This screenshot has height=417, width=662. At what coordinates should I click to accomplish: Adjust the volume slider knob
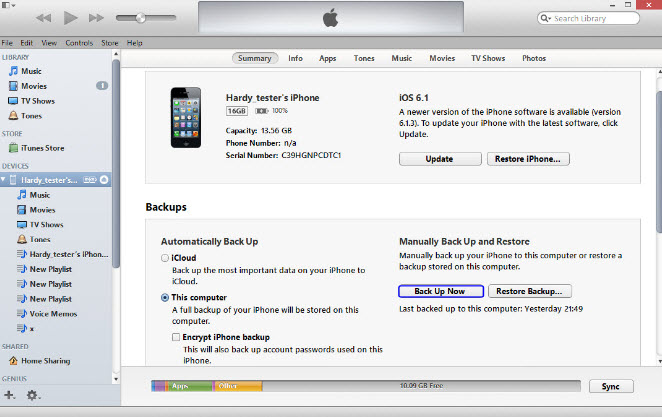pos(141,18)
